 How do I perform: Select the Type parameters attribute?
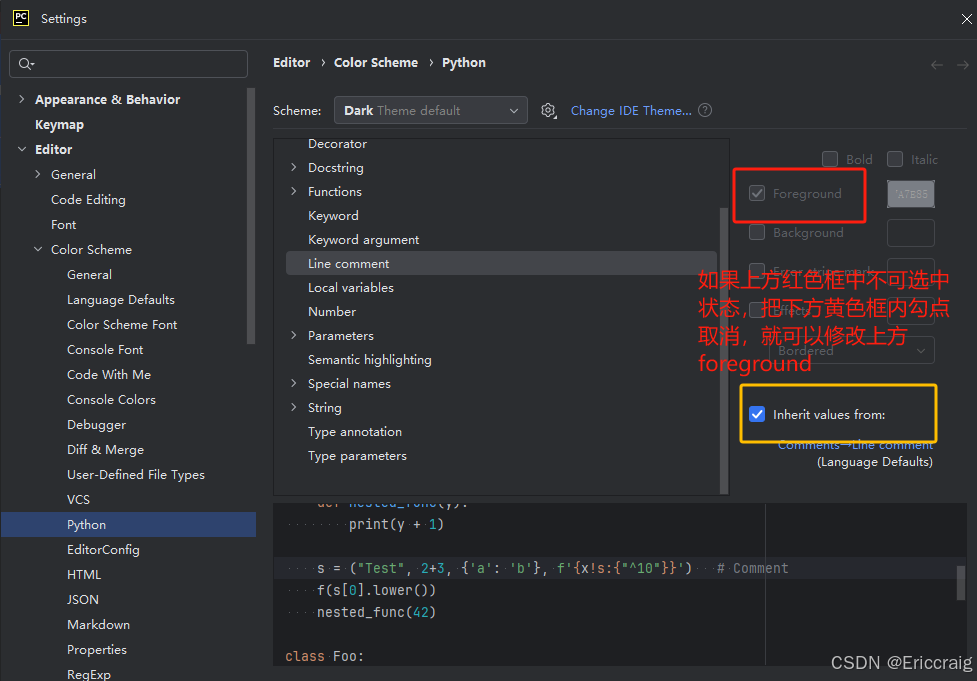pos(357,455)
